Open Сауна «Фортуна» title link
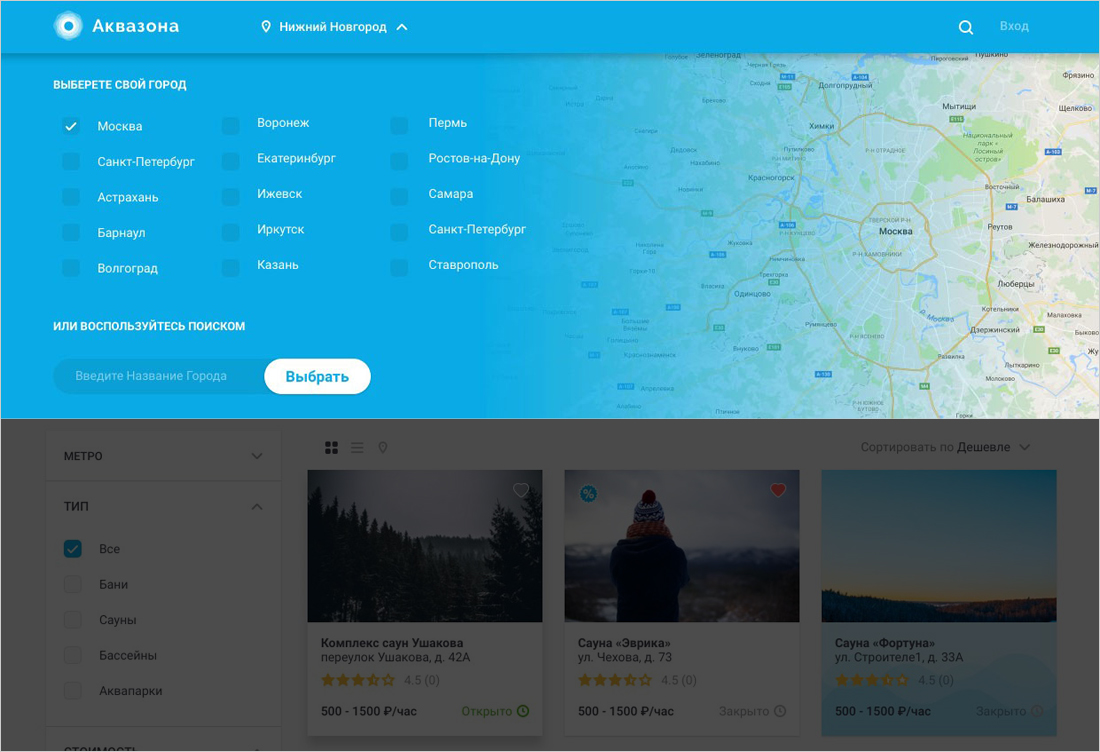The width and height of the screenshot is (1100, 752). tap(884, 643)
